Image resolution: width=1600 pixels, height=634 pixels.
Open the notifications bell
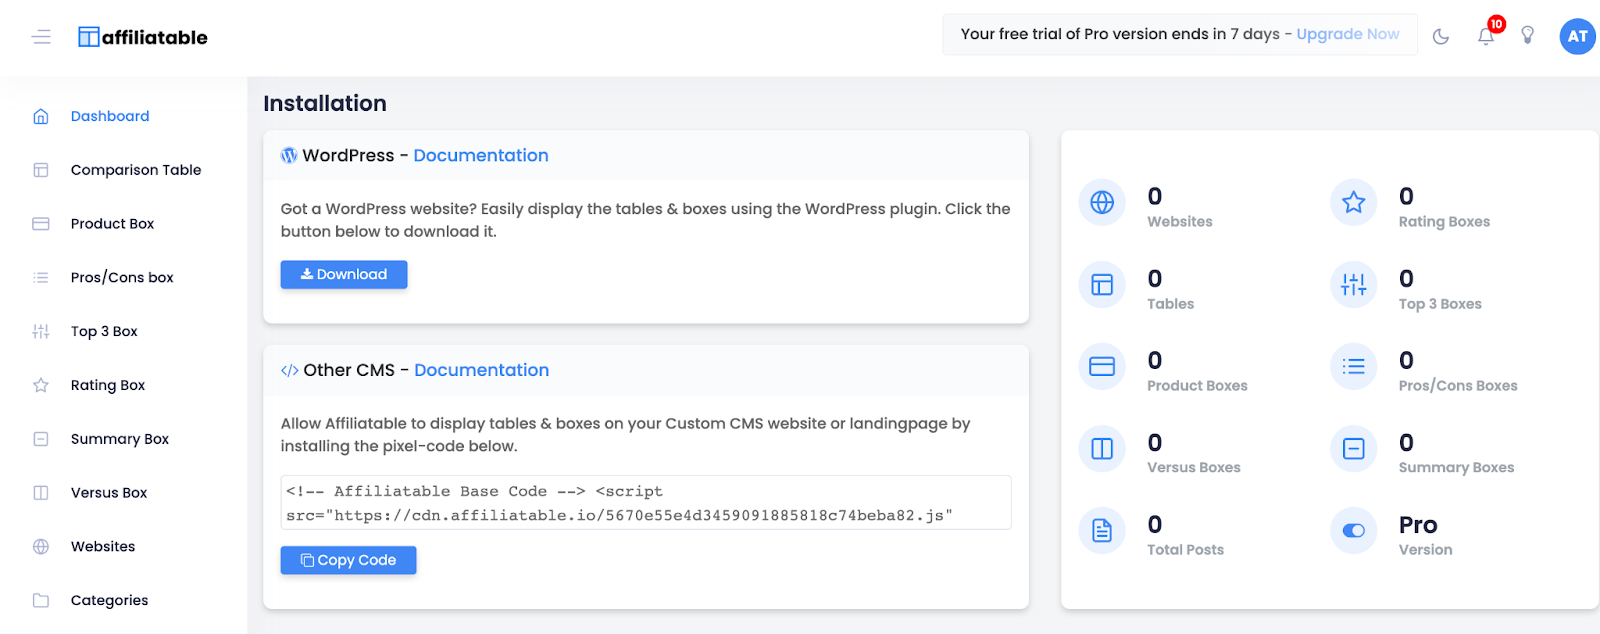click(1486, 37)
